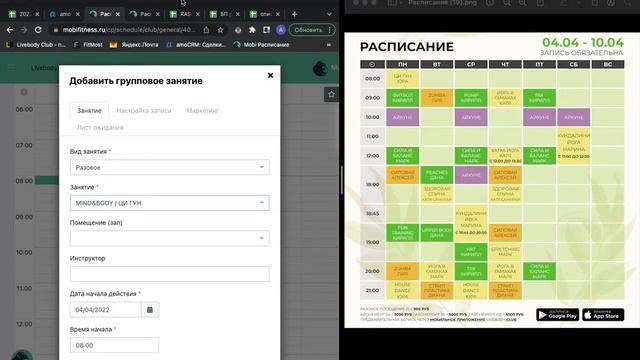The height and width of the screenshot is (360, 640).
Task: Toggle Chrome side panel icon
Action: click(x=267, y=30)
